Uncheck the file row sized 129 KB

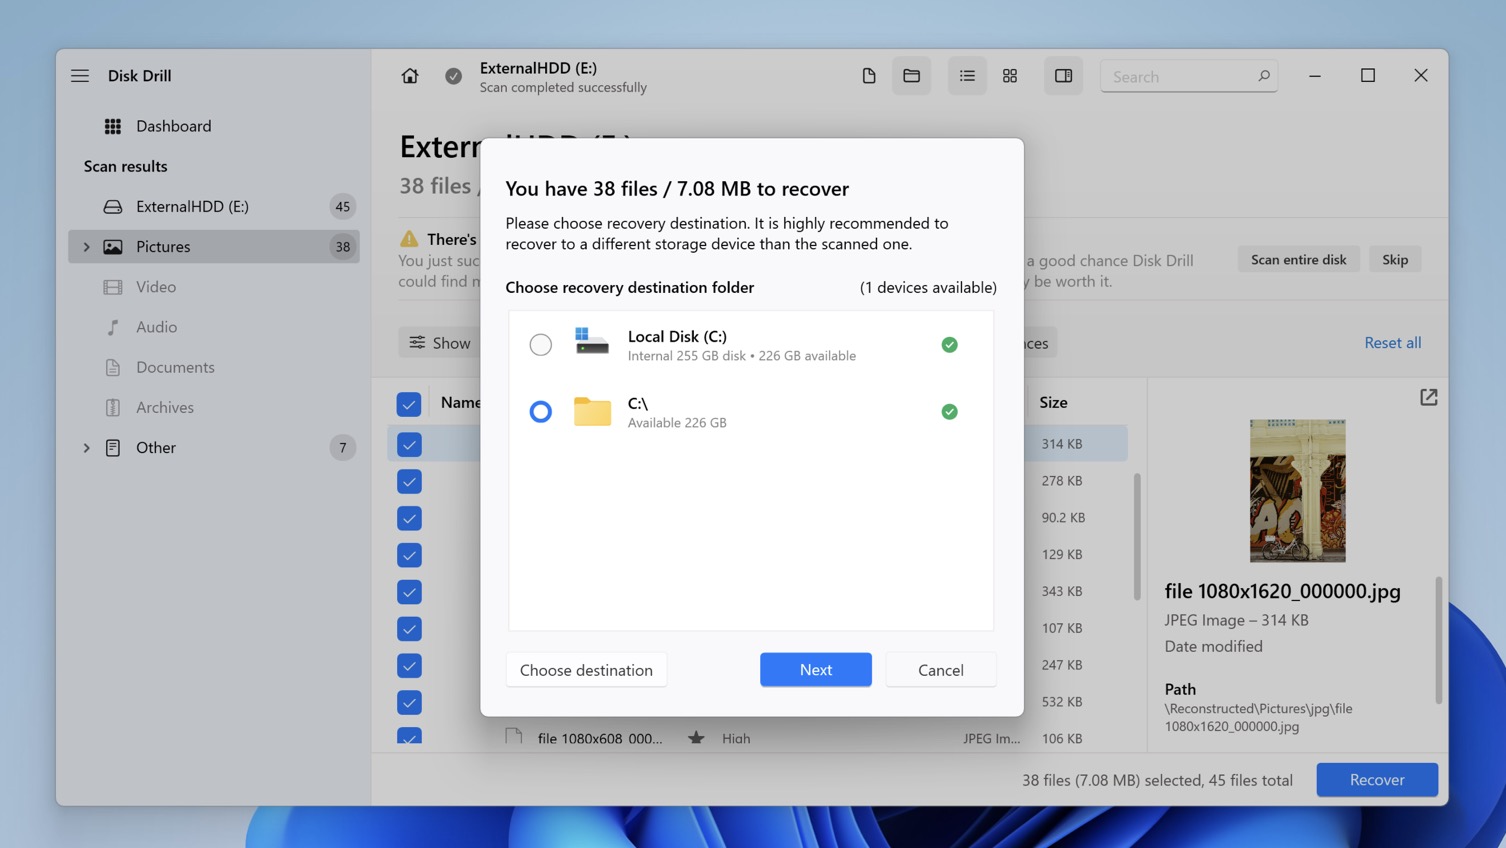click(409, 555)
